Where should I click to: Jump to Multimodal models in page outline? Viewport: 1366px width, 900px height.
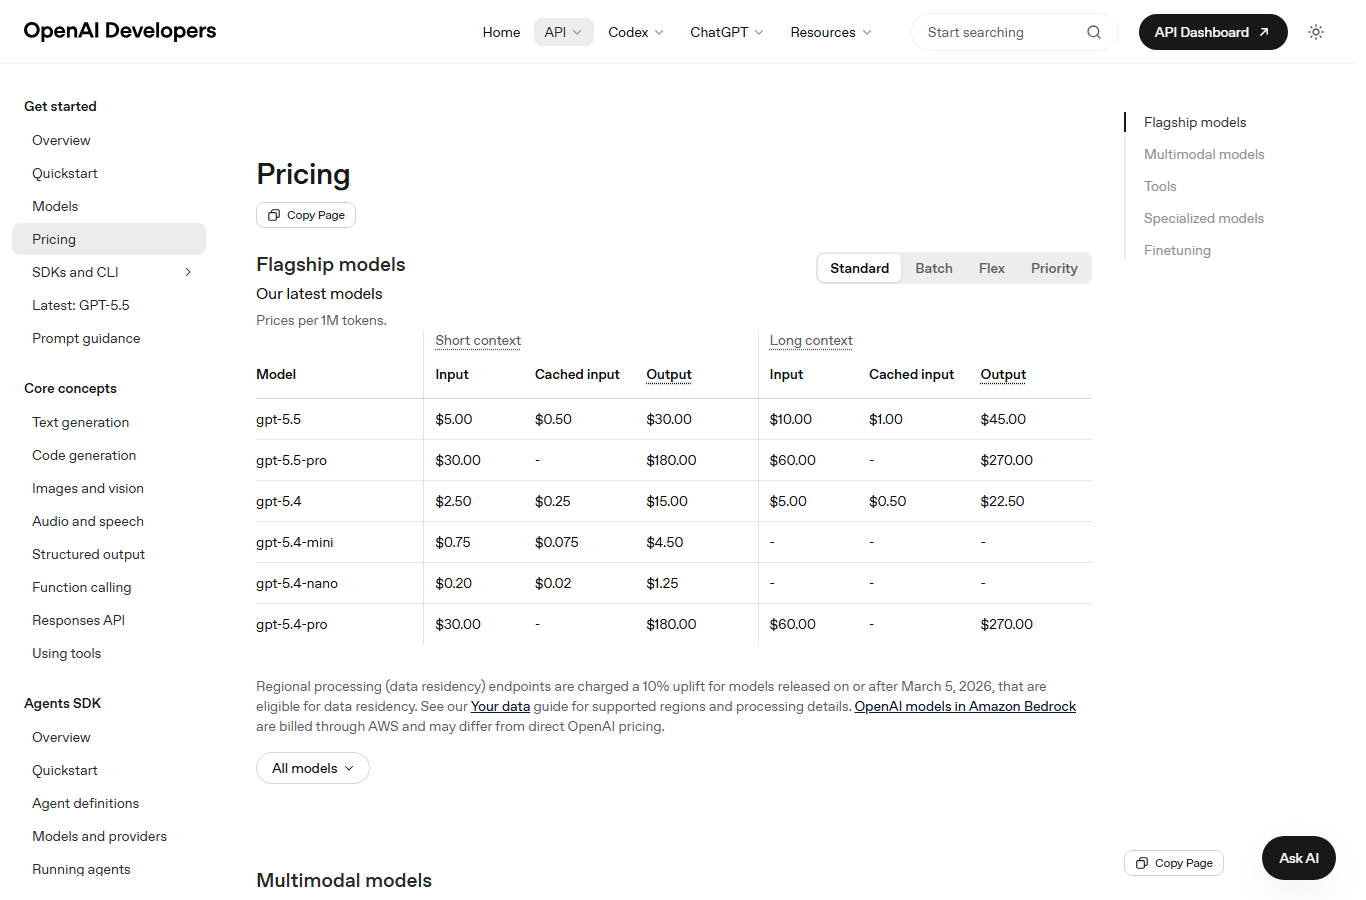click(x=1204, y=154)
